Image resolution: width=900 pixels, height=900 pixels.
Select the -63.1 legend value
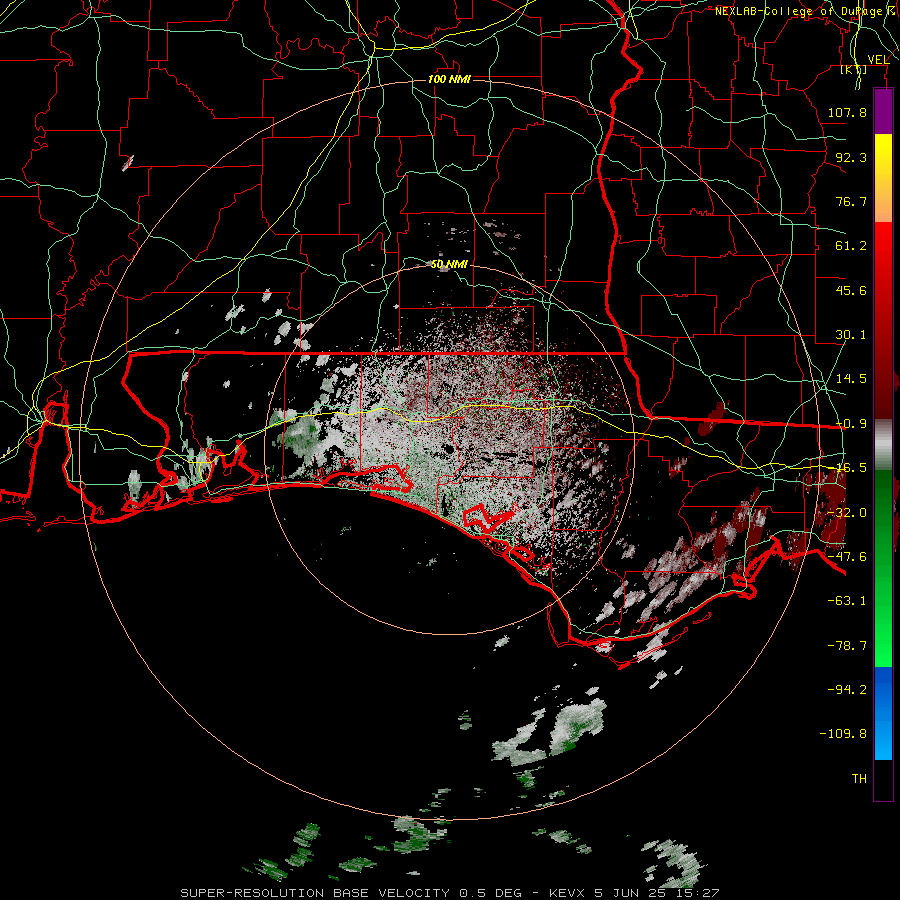tap(847, 601)
